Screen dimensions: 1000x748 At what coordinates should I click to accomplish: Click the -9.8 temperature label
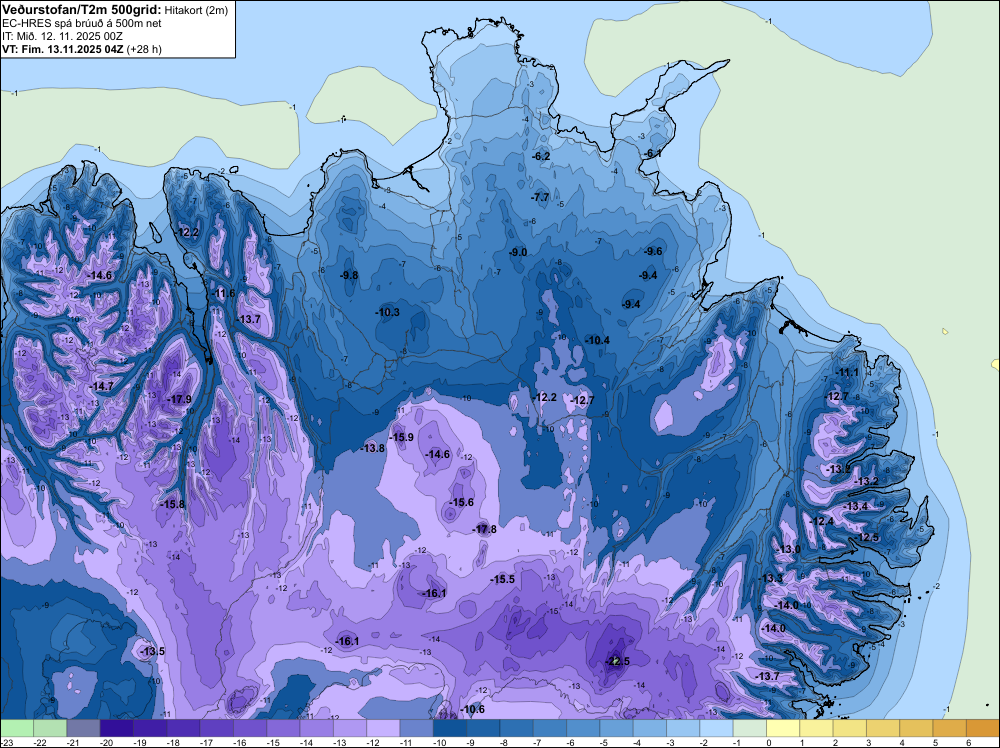tap(349, 275)
